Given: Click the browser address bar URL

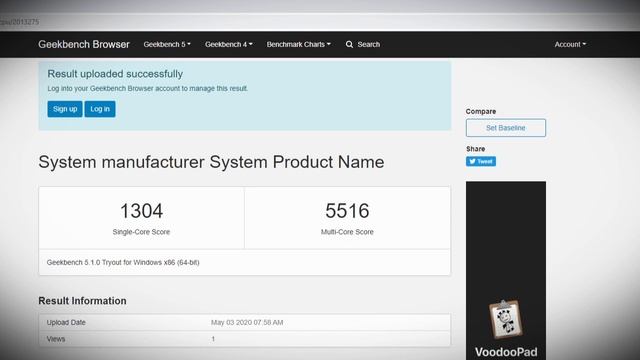Looking at the screenshot, I should 20,22.
